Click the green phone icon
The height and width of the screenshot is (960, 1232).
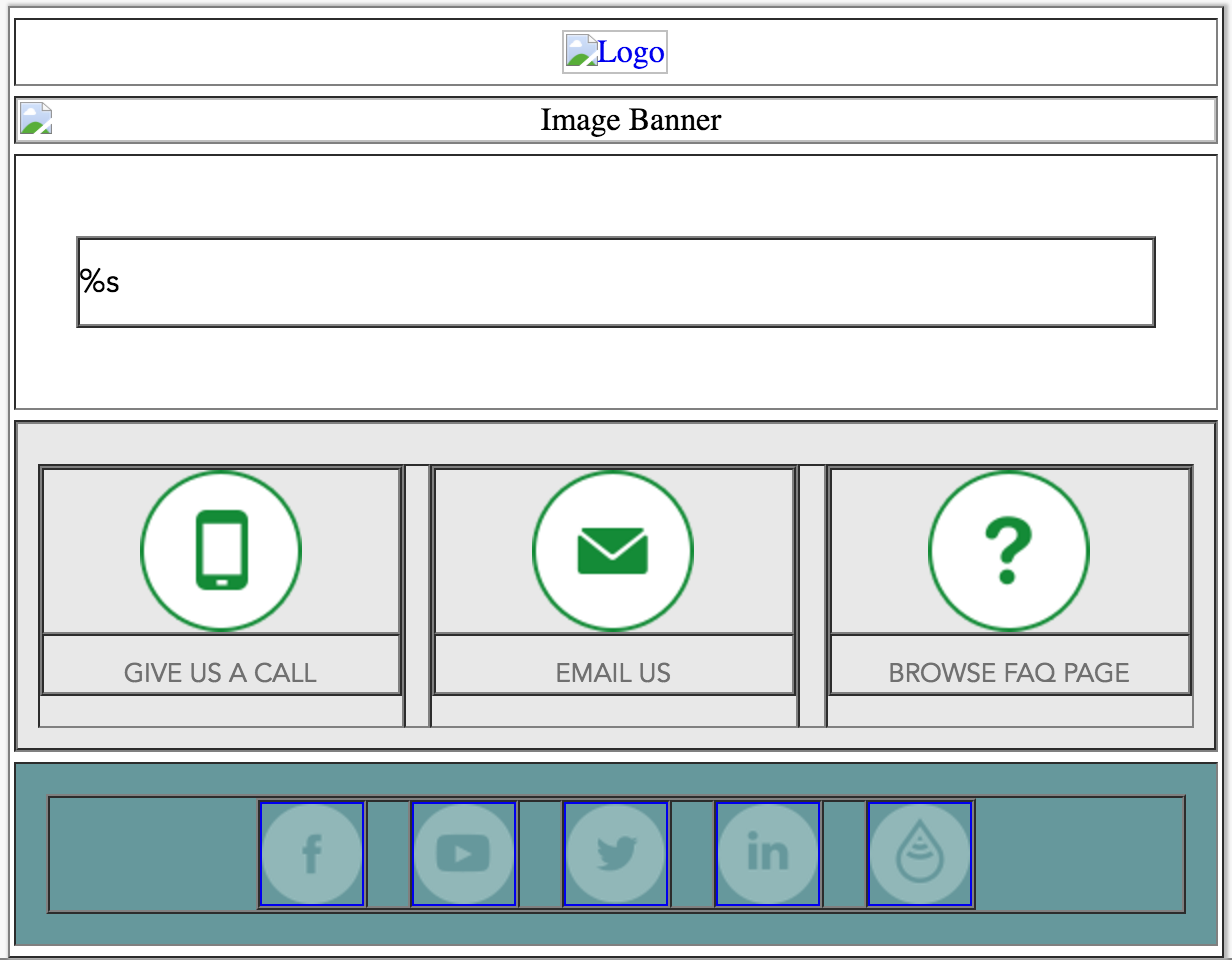pyautogui.click(x=221, y=550)
